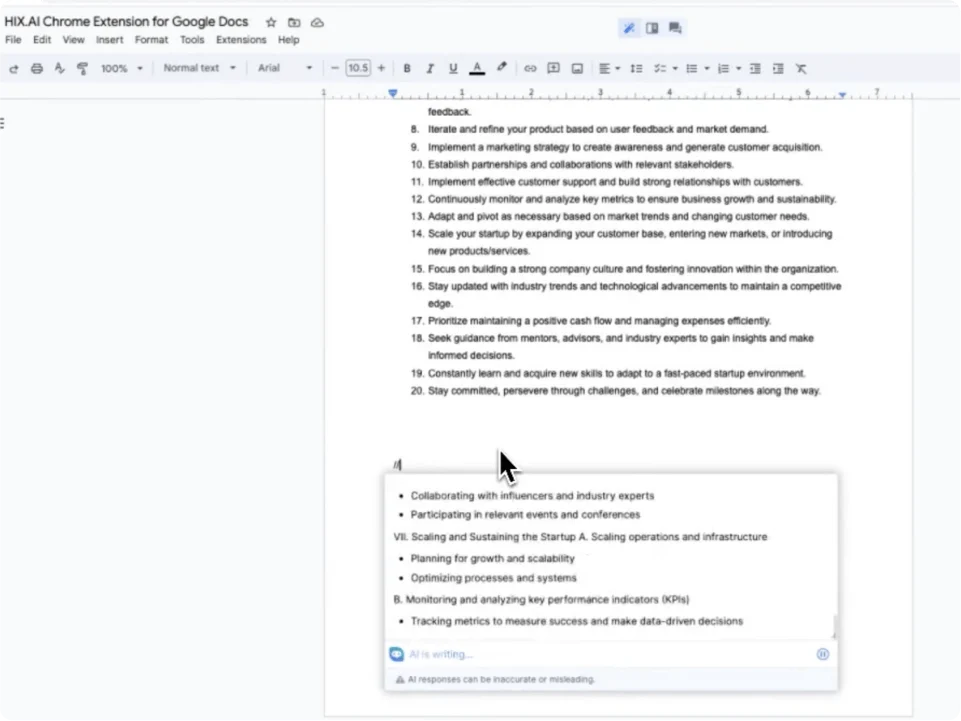The image size is (961, 721).
Task: Toggle underline formatting
Action: [453, 68]
